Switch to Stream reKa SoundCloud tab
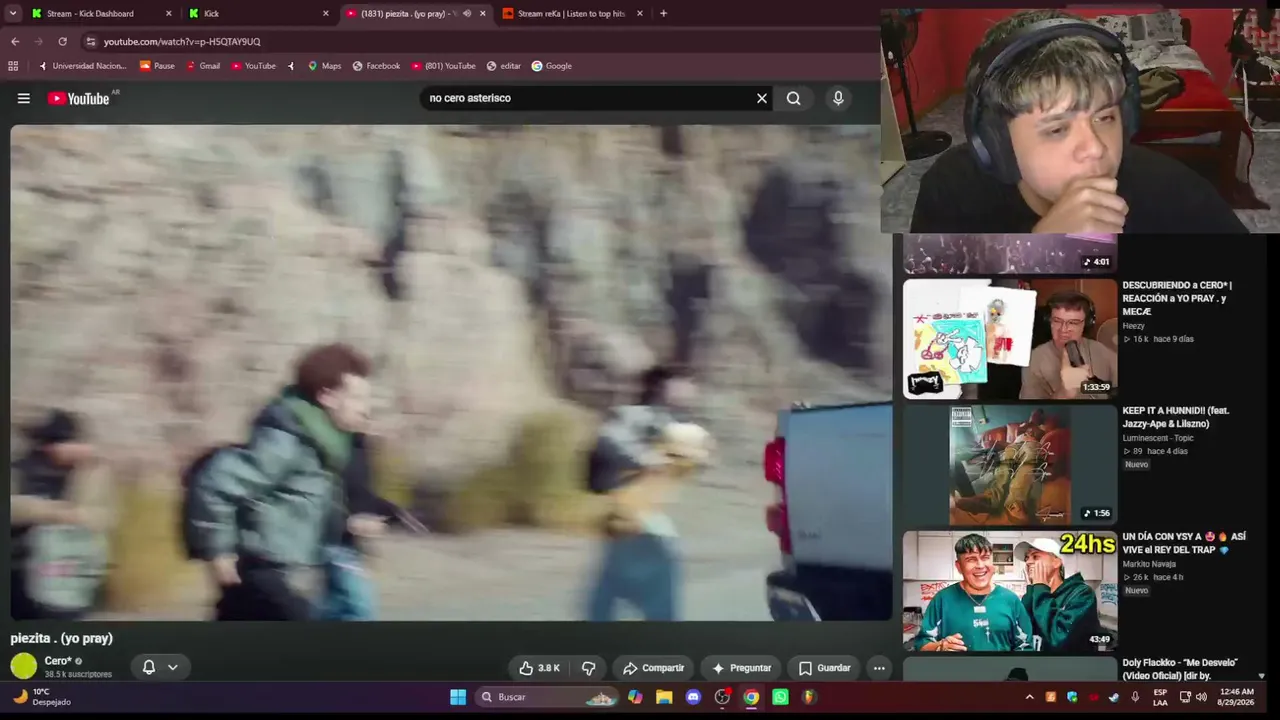Screen dimensions: 1280x720 pyautogui.click(x=571, y=14)
